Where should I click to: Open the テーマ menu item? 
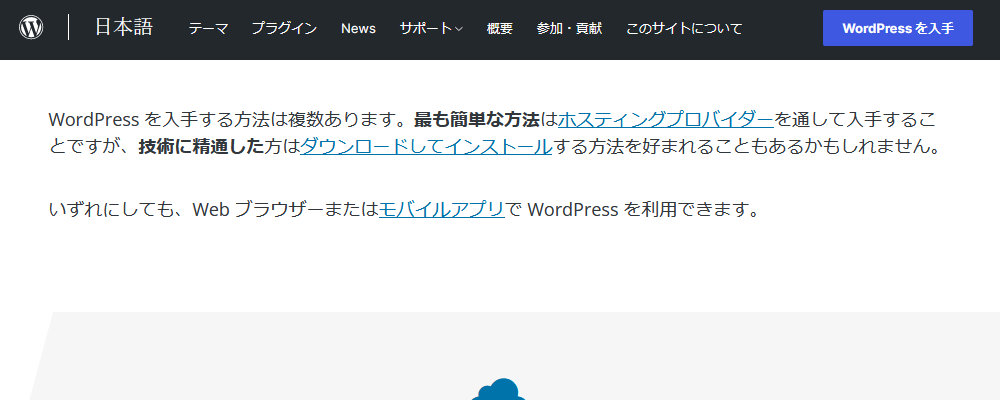208,28
